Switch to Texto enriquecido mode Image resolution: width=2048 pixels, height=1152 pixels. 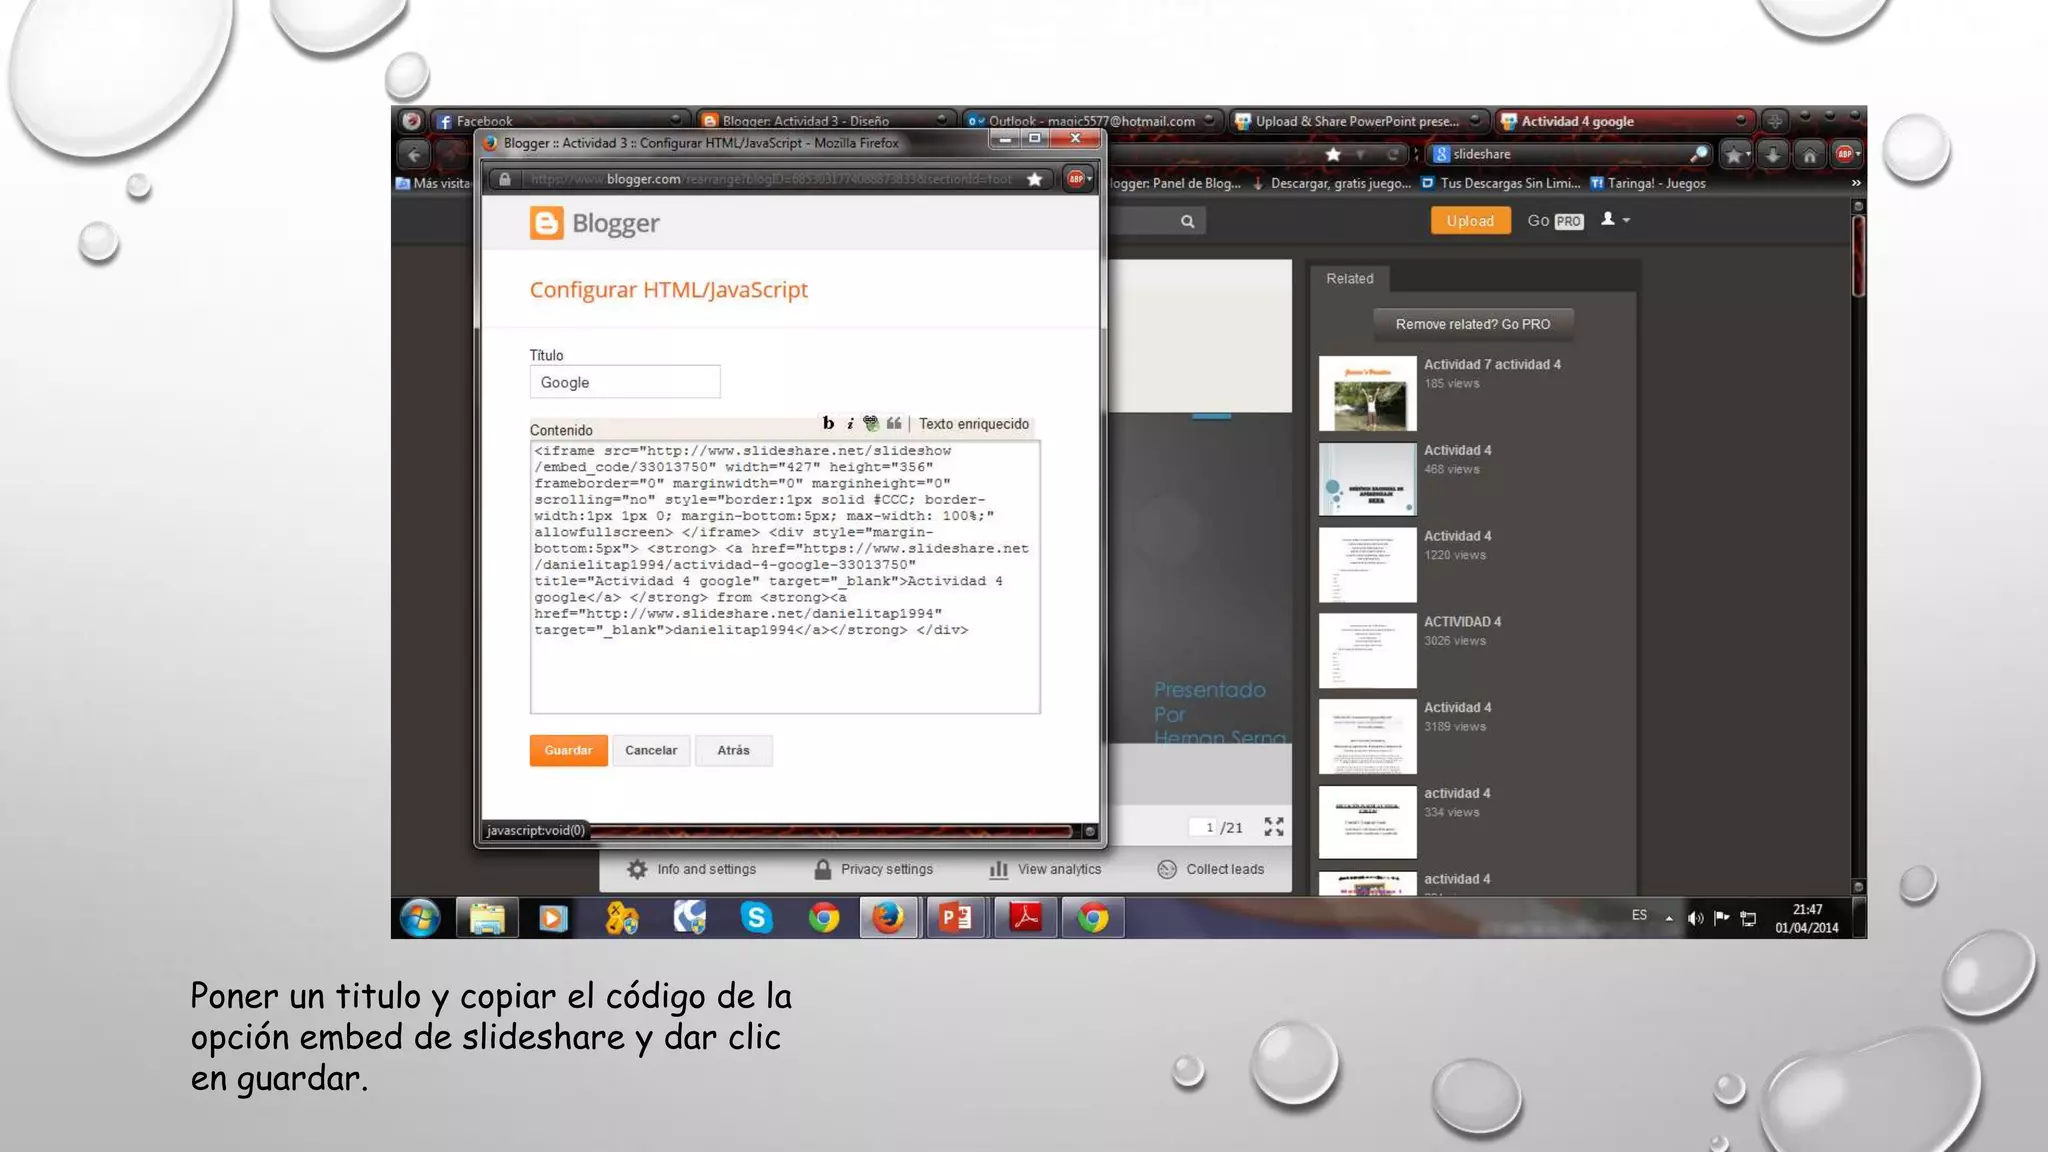(974, 424)
